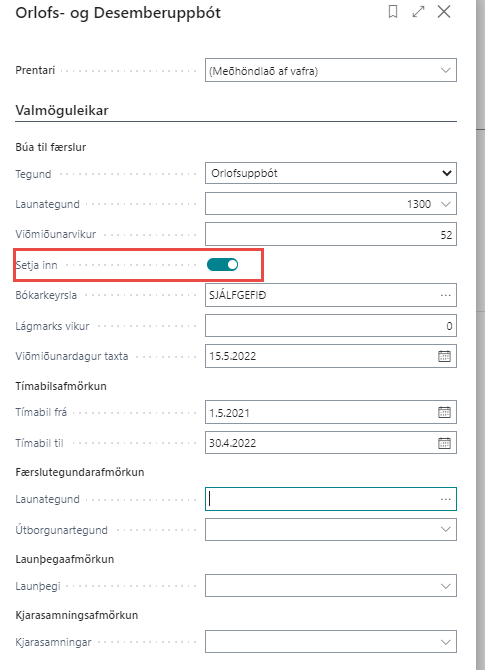The width and height of the screenshot is (485, 670).
Task: Close the Orlofs- og Desemberuppbót dialog
Action: (x=444, y=12)
